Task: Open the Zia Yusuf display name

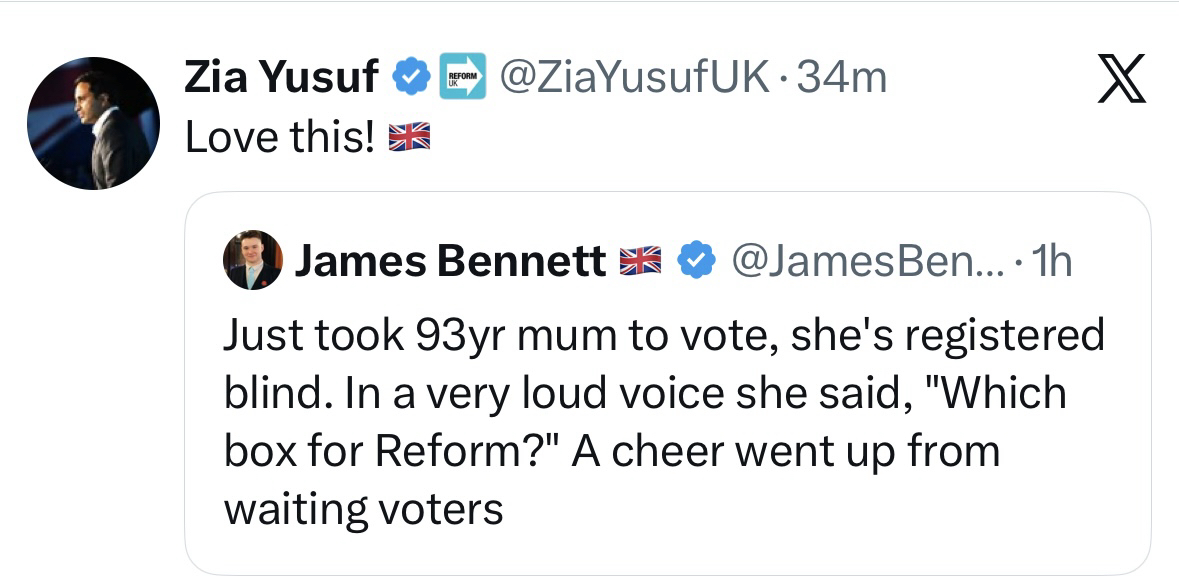Action: coord(281,77)
